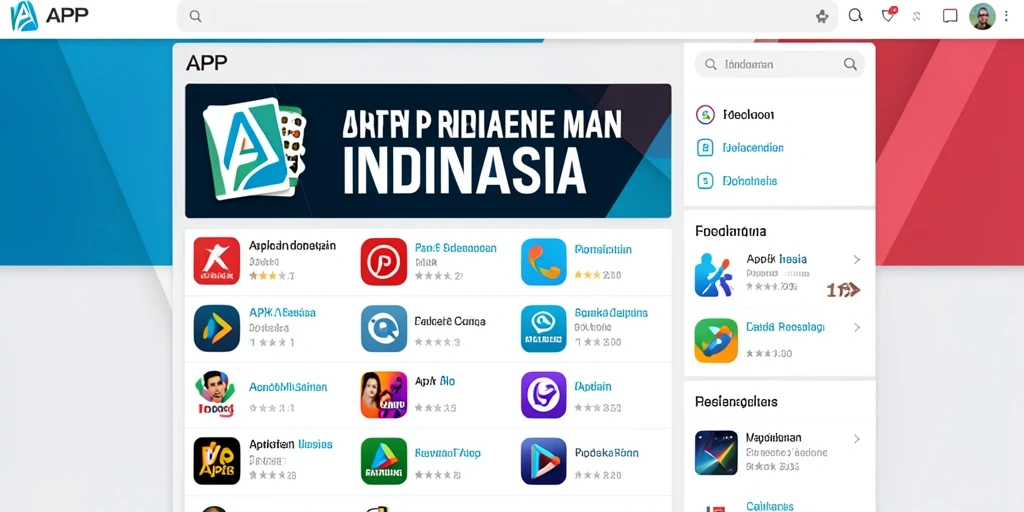Open the blue sidebar title beside the rocket icon
The image size is (1024, 512).
point(785,326)
